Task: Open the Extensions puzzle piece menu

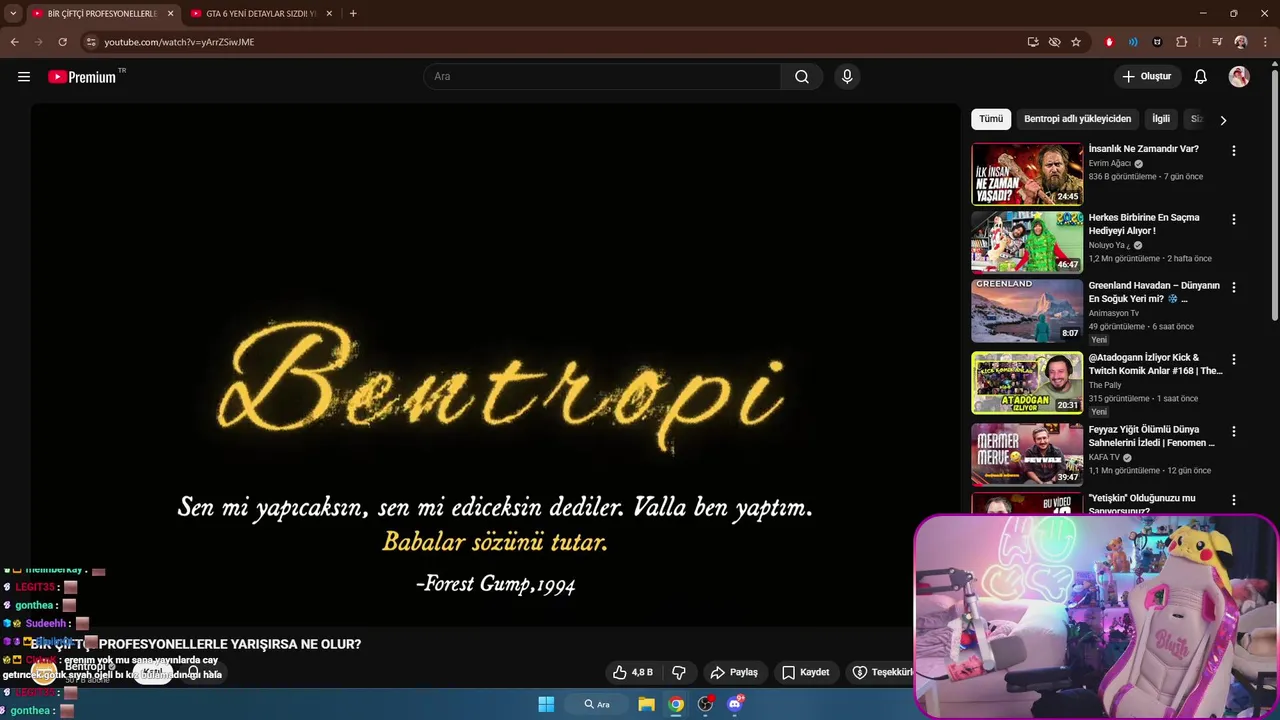Action: click(x=1181, y=42)
